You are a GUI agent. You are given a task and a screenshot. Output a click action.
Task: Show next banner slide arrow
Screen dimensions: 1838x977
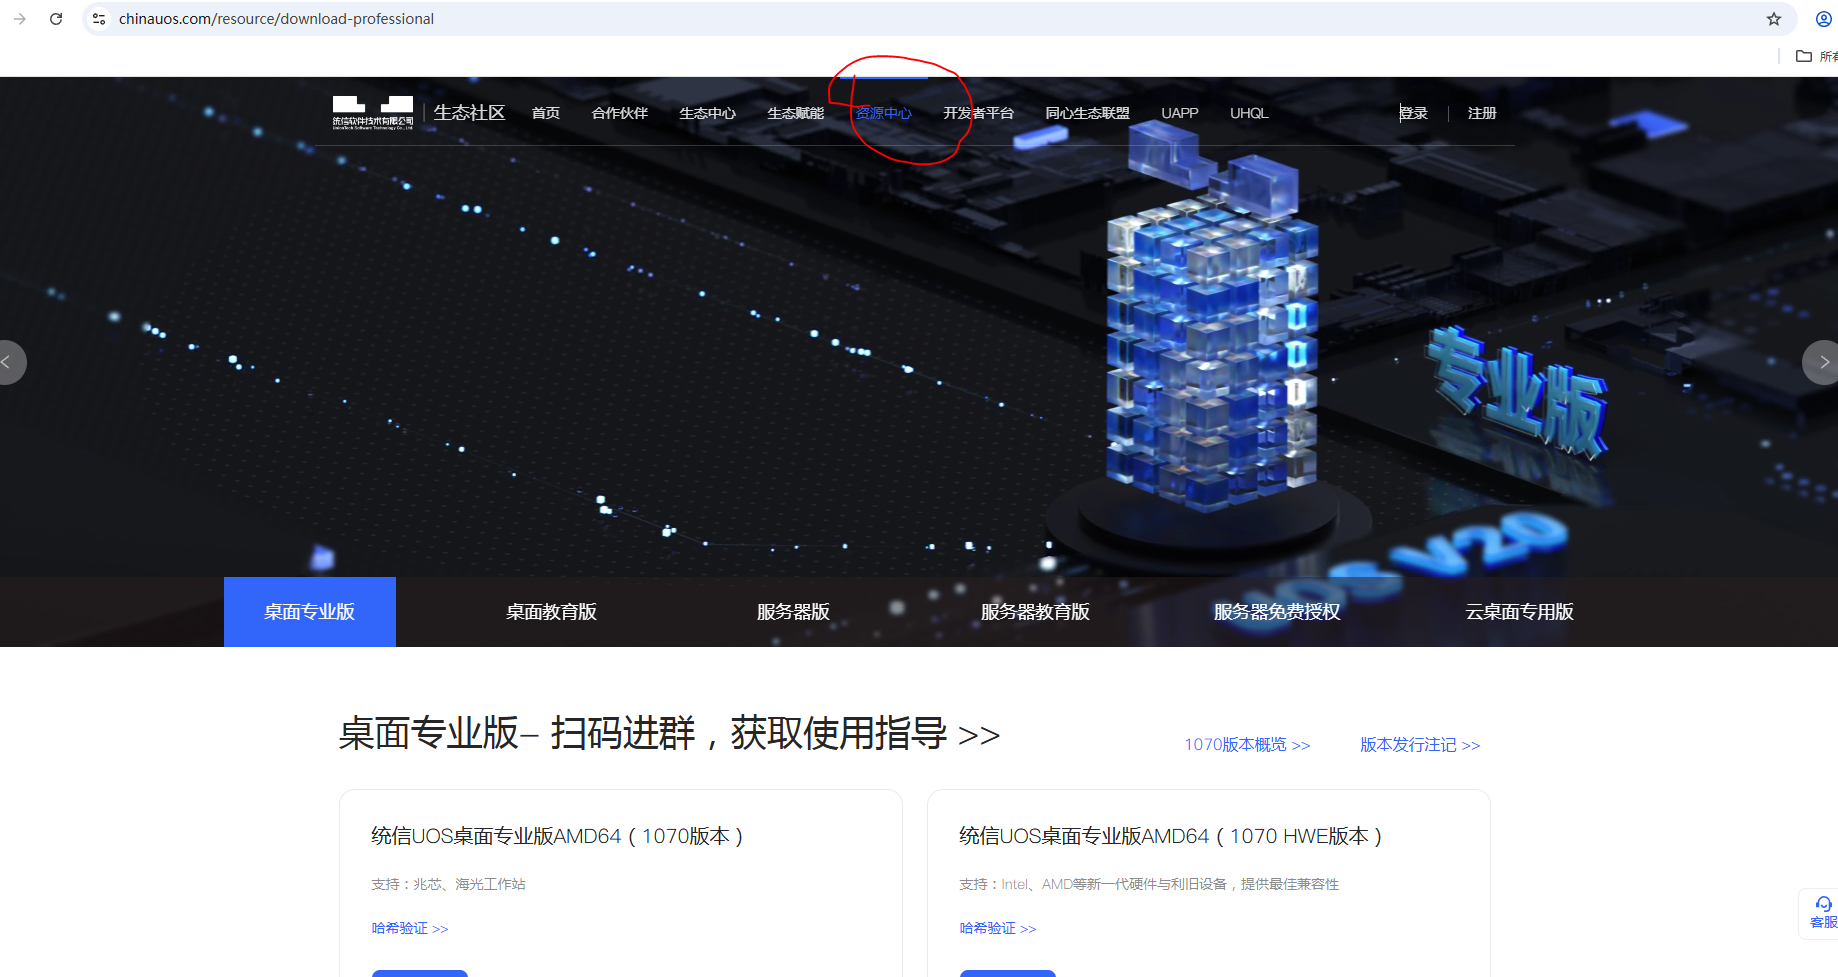tap(1822, 362)
